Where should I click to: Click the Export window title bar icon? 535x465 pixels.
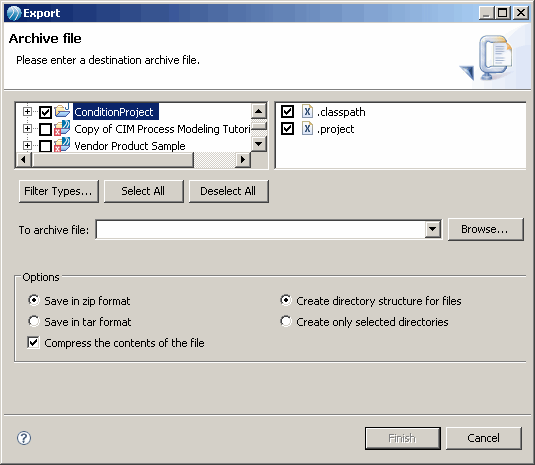point(14,13)
